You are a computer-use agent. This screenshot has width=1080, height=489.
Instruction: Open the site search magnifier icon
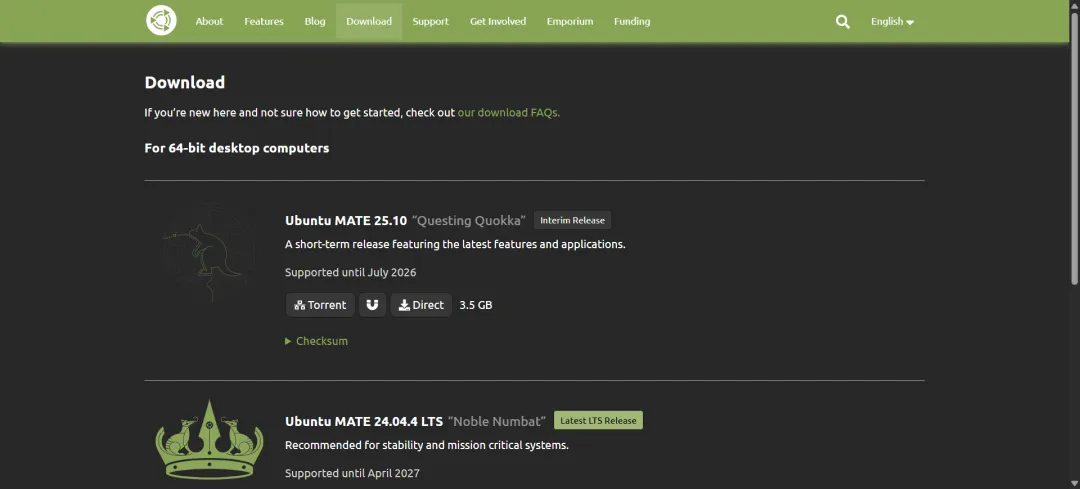coord(842,21)
